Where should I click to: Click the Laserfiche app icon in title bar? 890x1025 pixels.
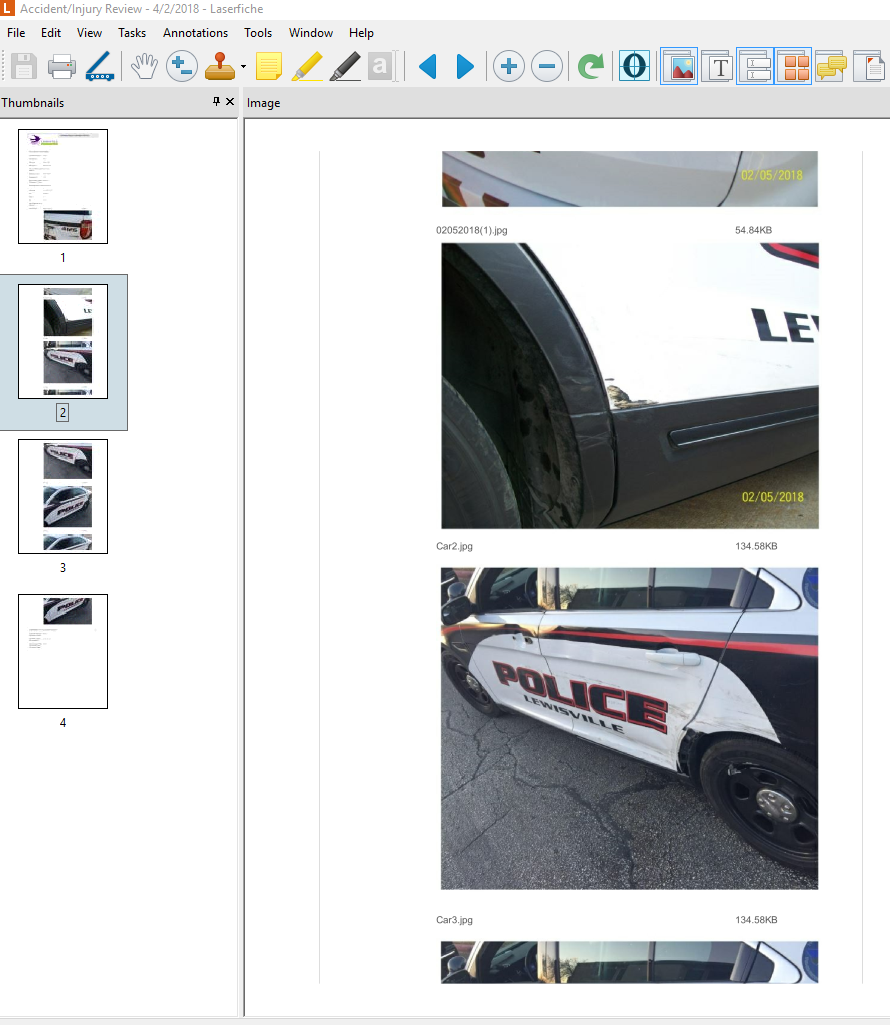(7, 8)
